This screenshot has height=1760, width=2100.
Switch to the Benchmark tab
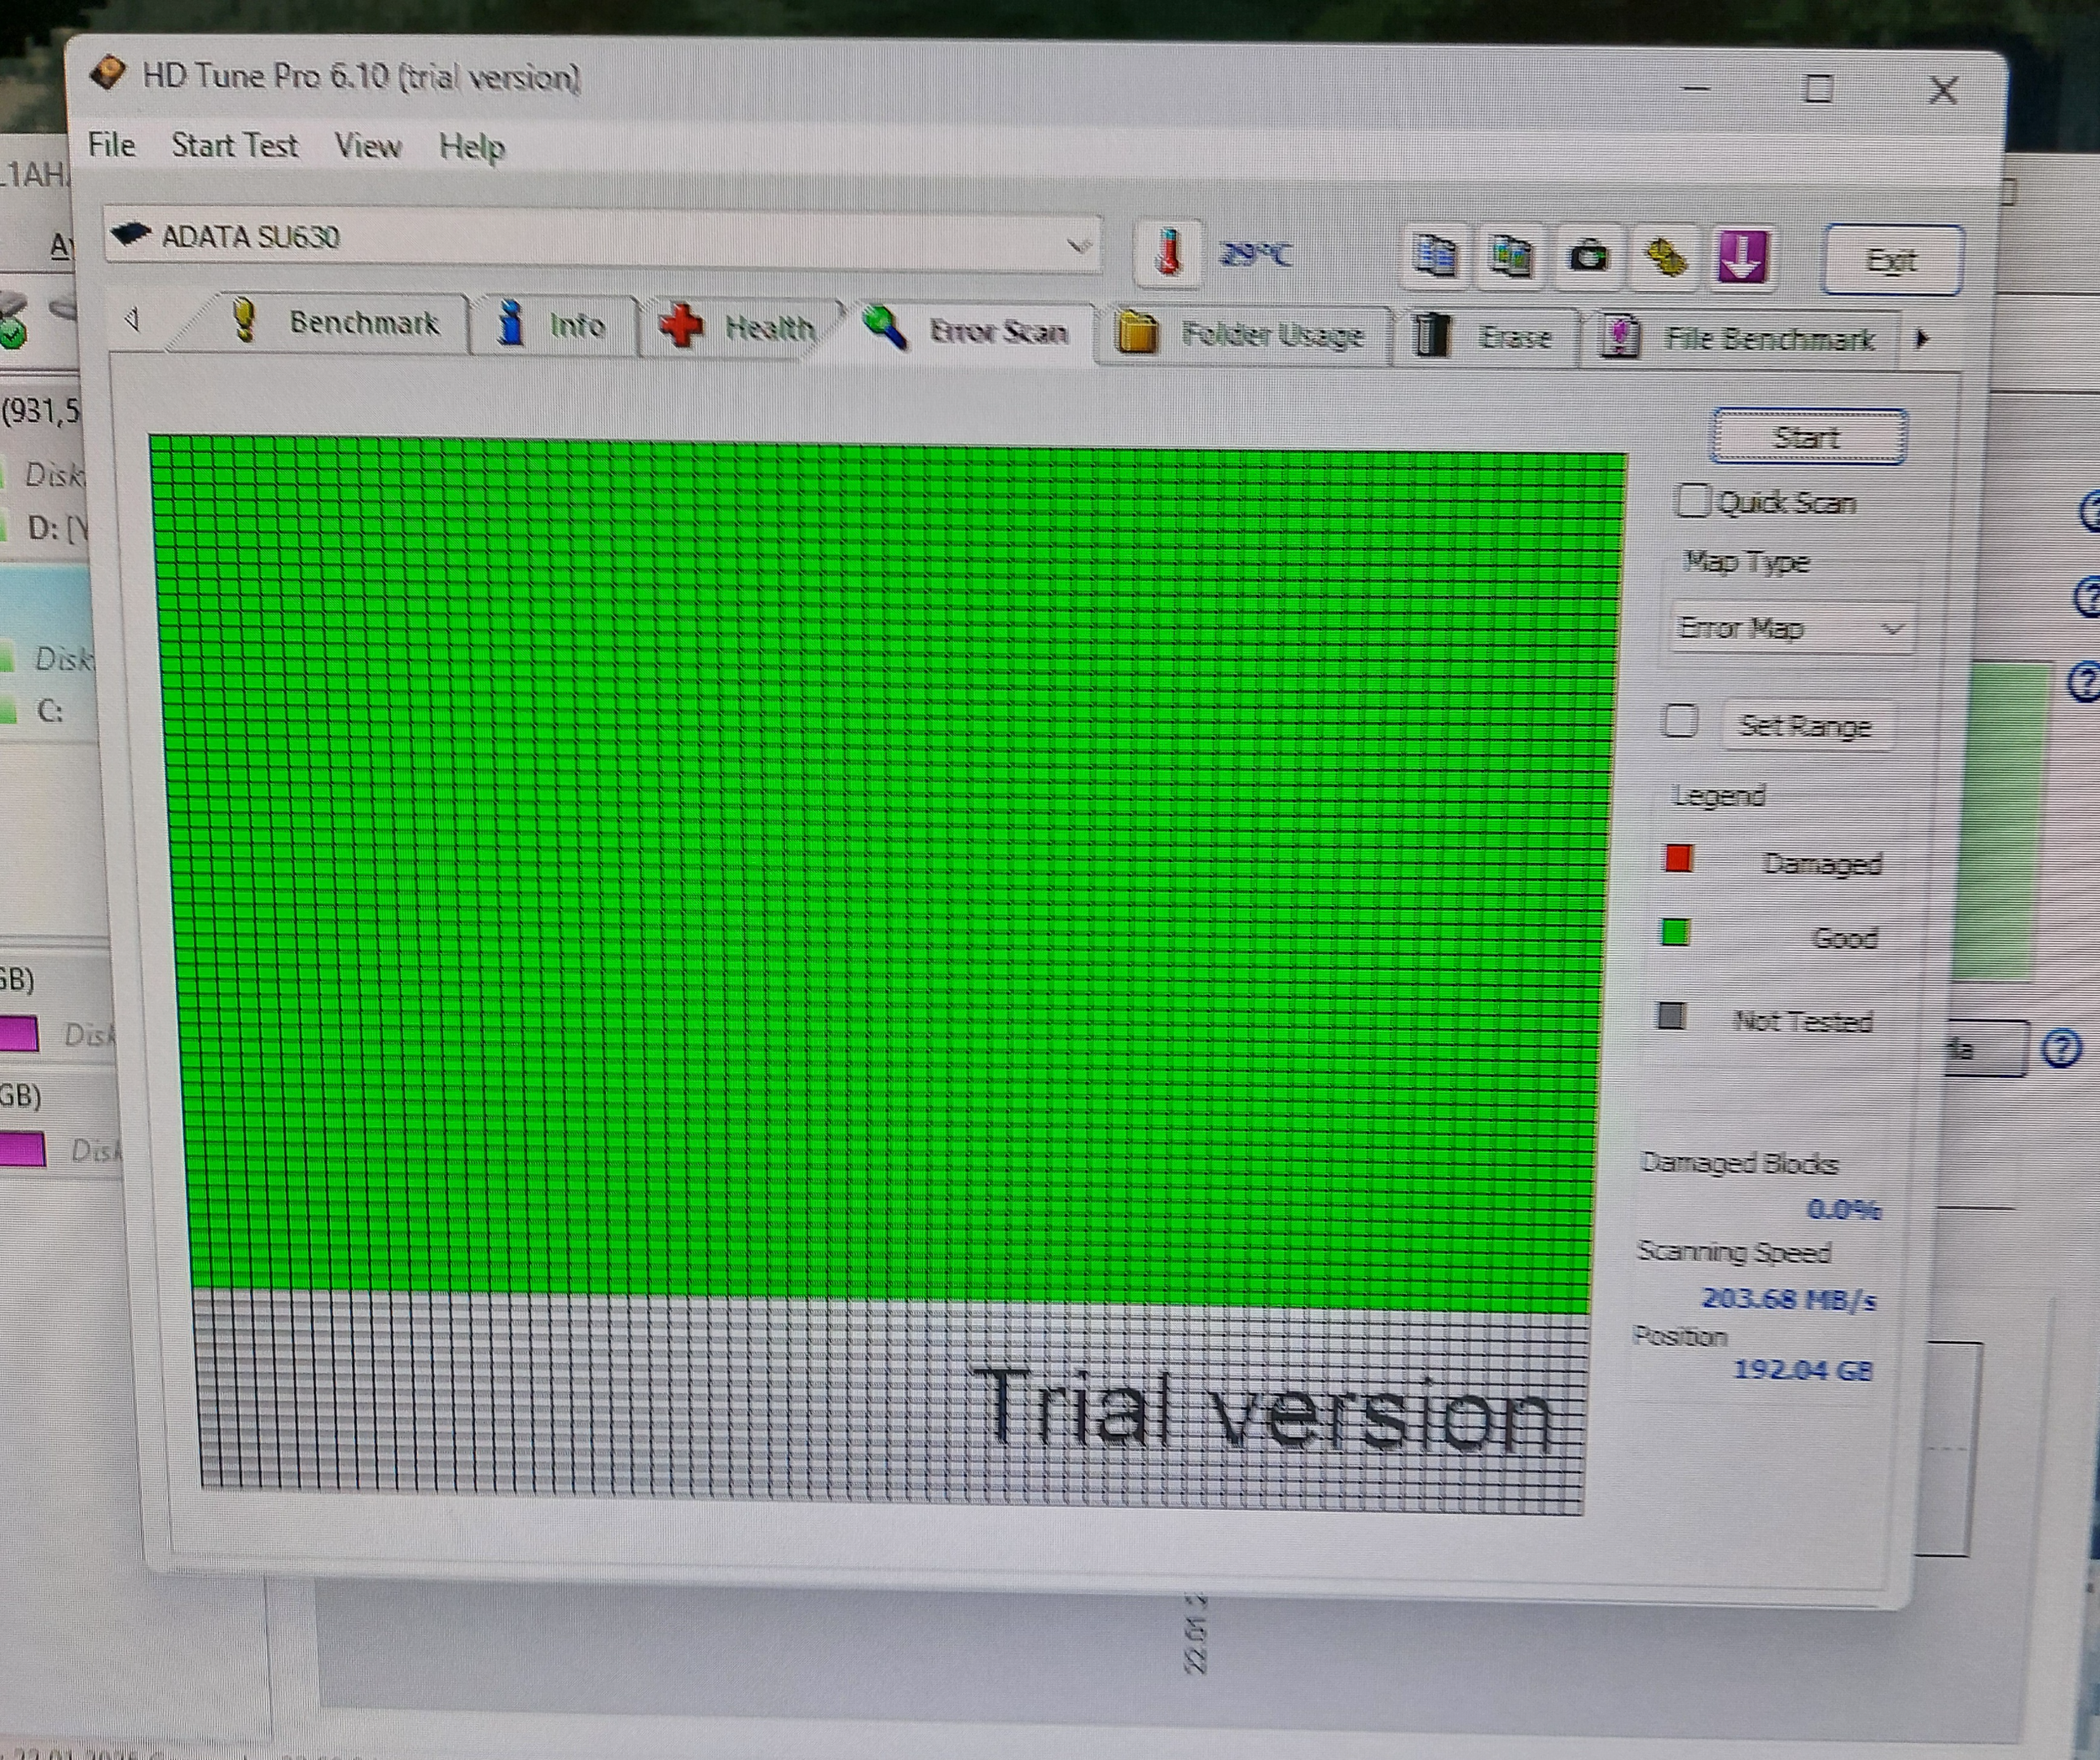(333, 323)
